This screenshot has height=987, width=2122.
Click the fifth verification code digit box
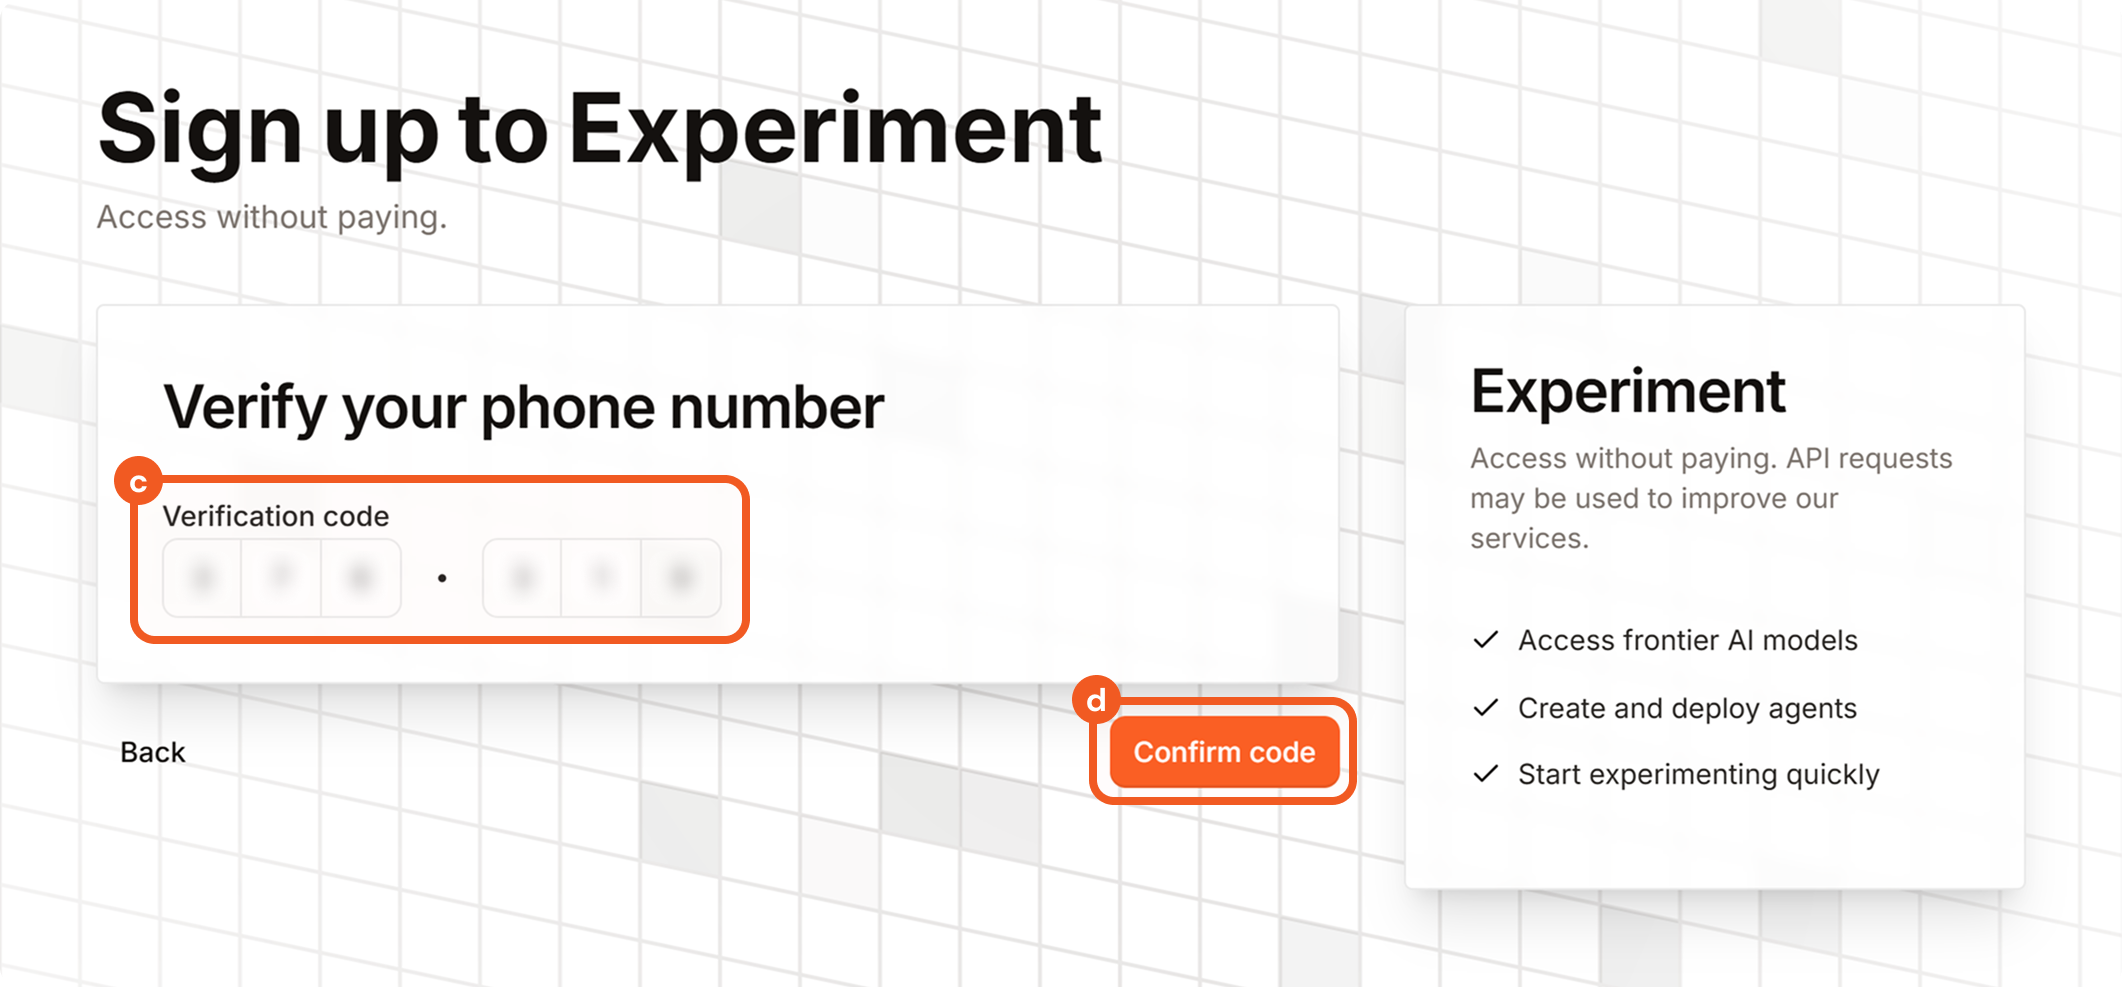(601, 578)
